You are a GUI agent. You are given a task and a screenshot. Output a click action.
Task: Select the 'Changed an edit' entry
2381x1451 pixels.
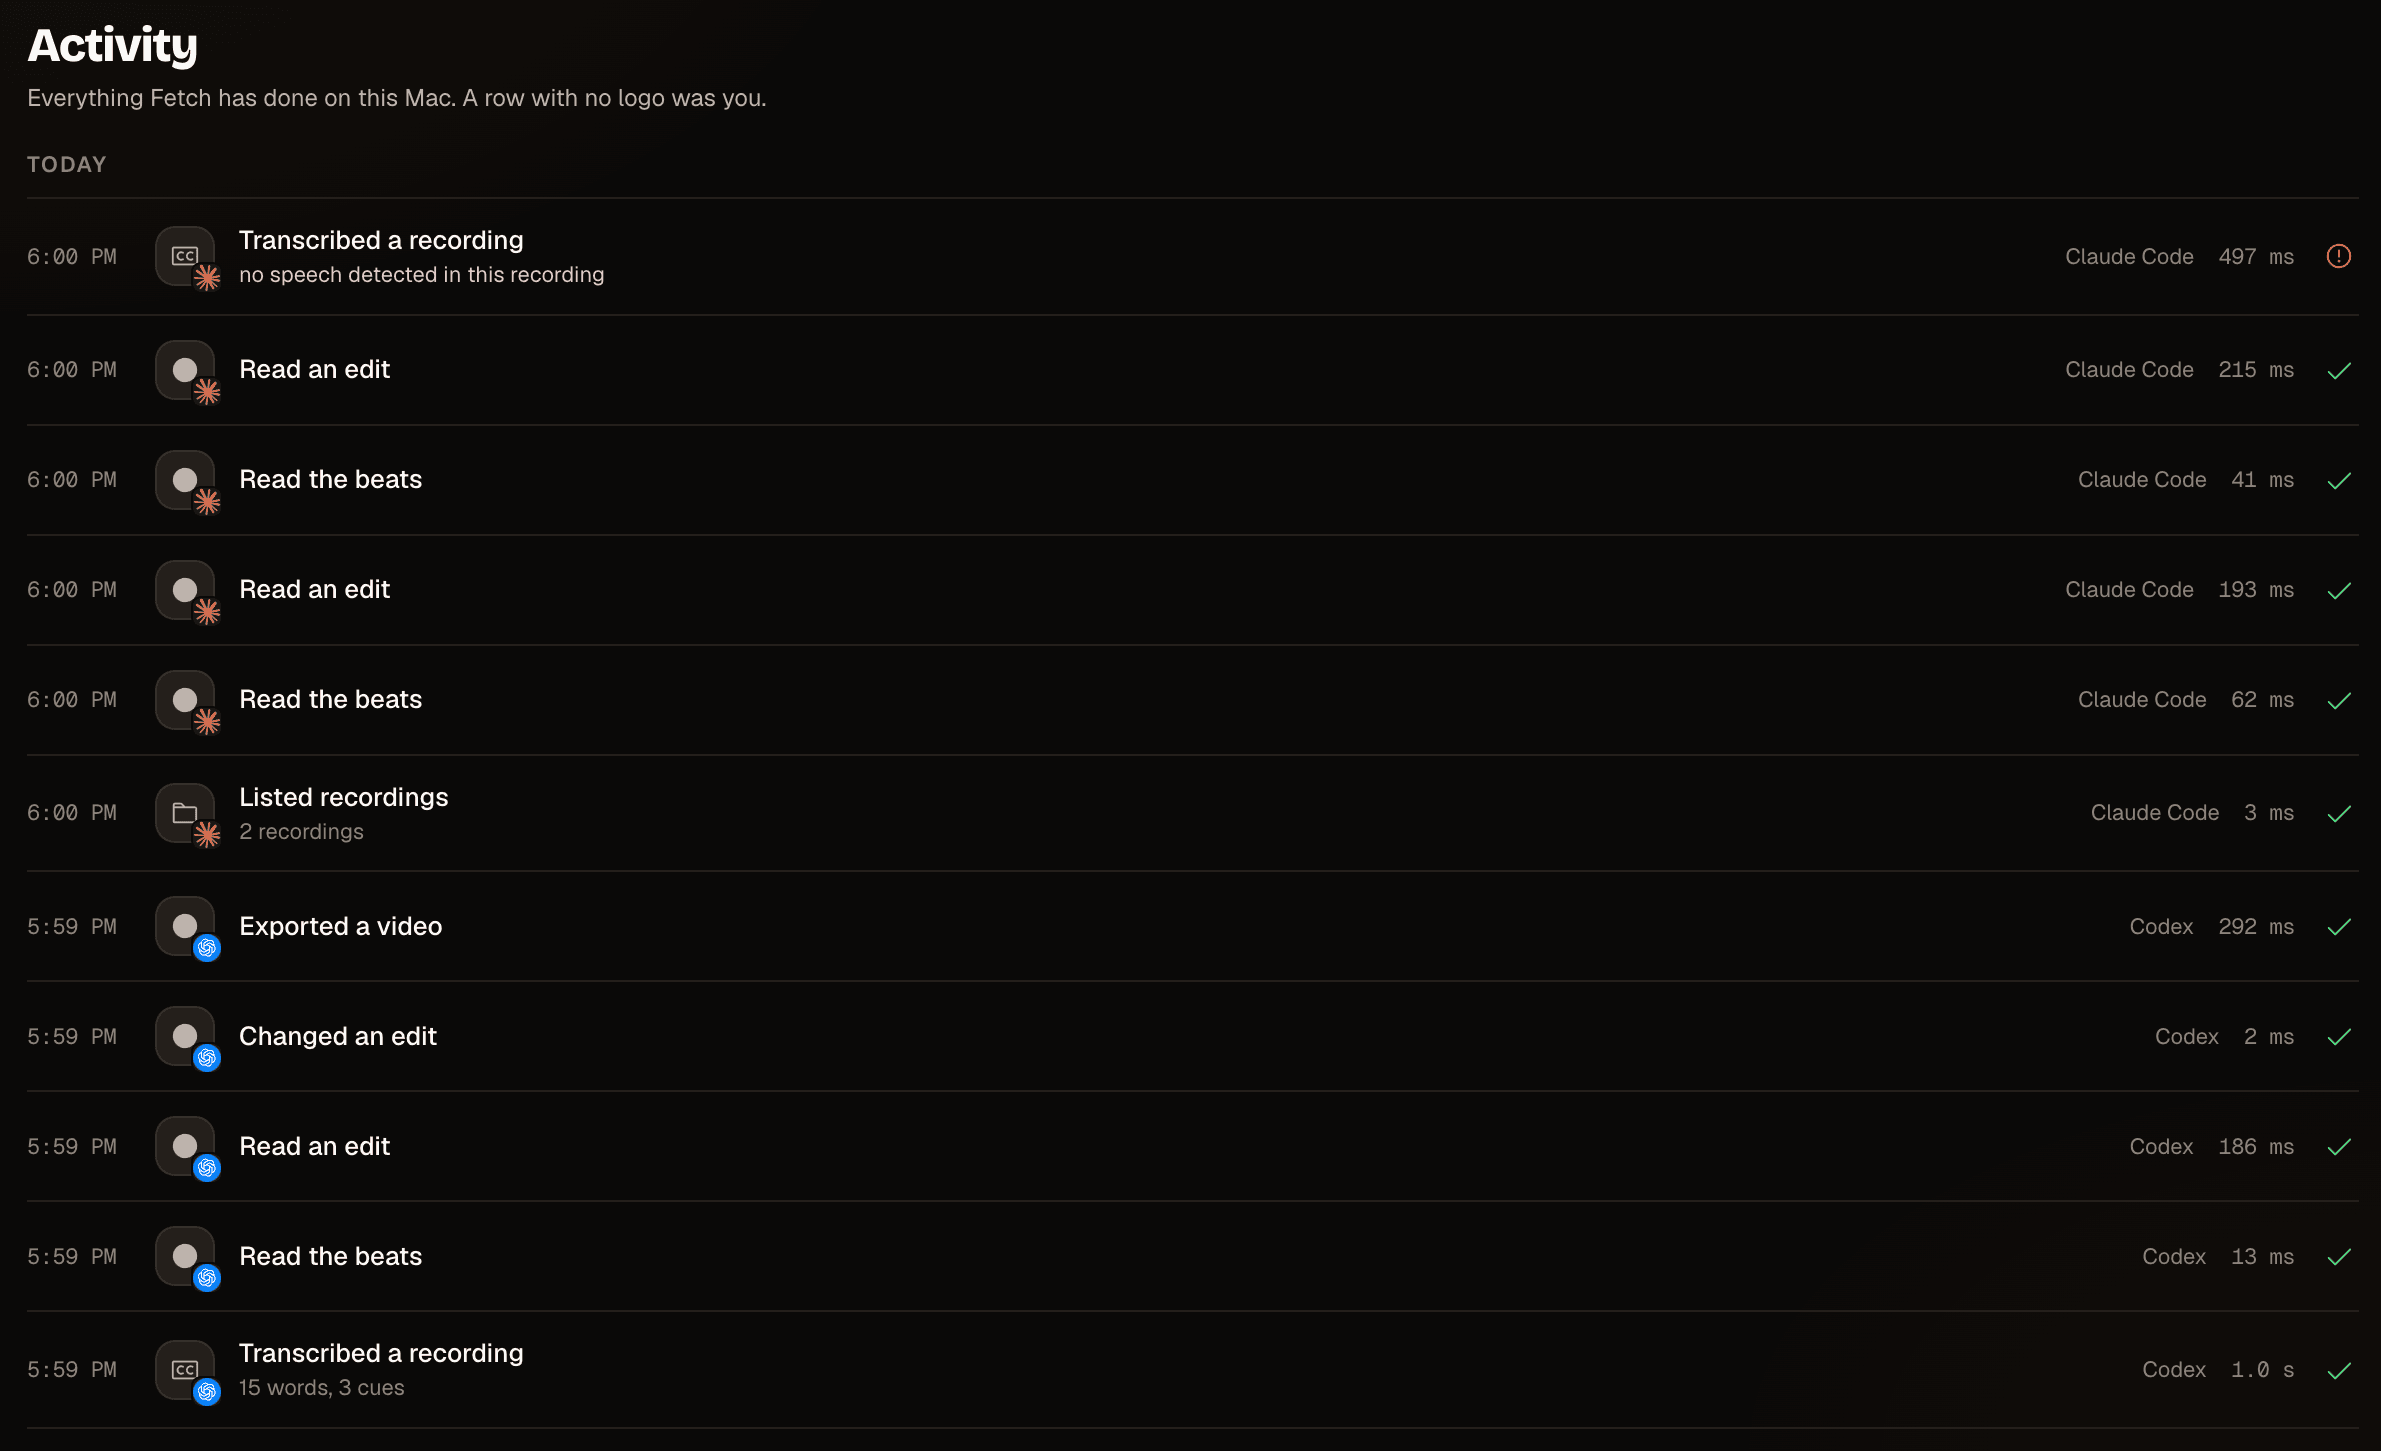(1192, 1036)
